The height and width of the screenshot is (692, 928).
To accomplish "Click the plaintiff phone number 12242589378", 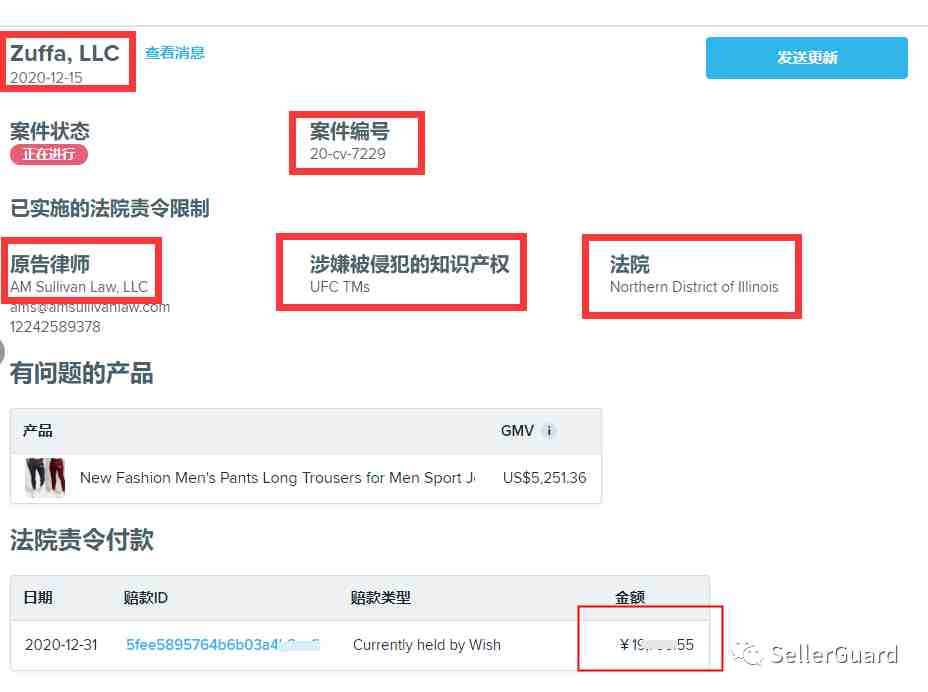I will tap(55, 327).
